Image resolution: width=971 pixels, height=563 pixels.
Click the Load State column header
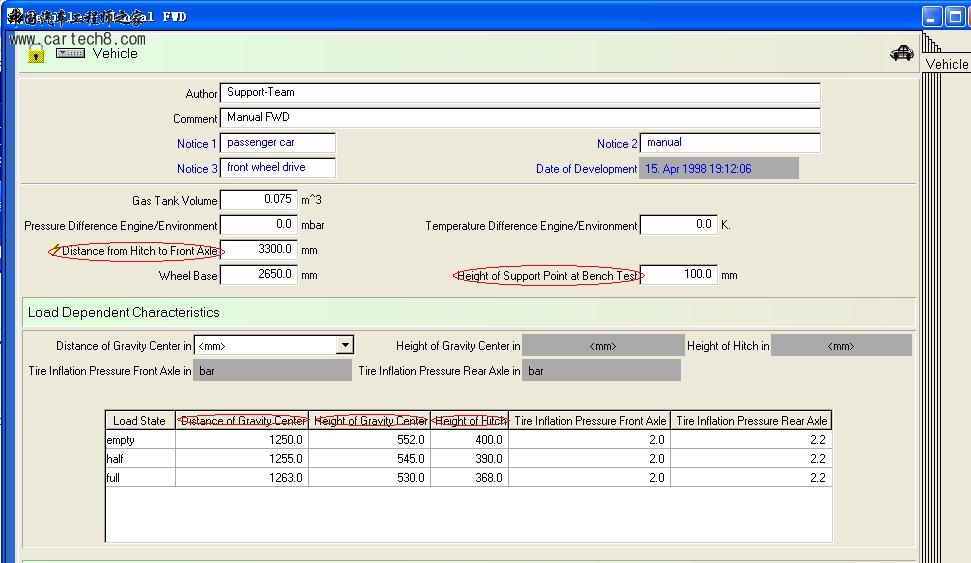140,421
